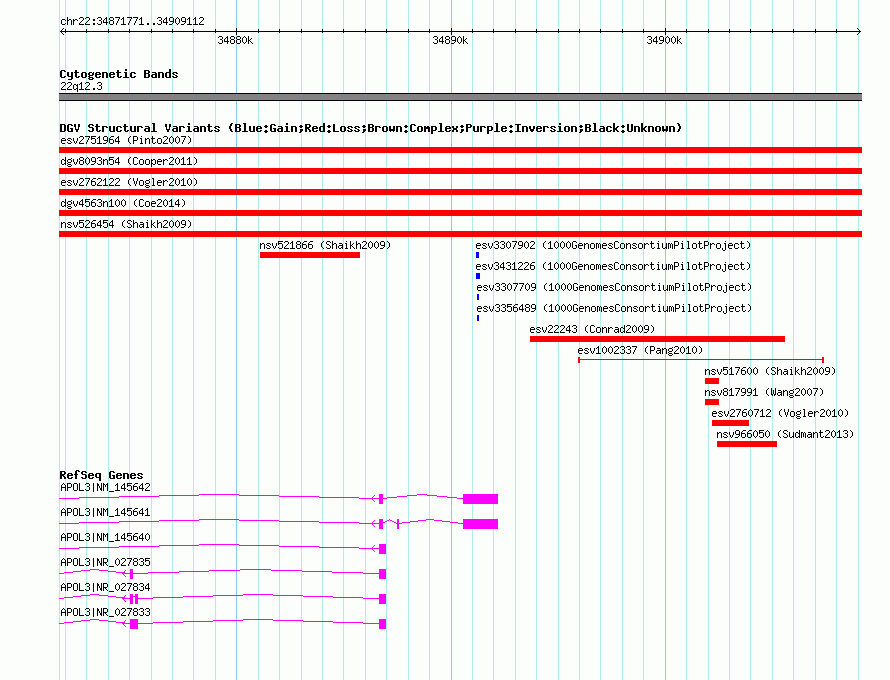Select right exon block of APOL3|NR_027834
The width and height of the screenshot is (890, 680).
(383, 599)
